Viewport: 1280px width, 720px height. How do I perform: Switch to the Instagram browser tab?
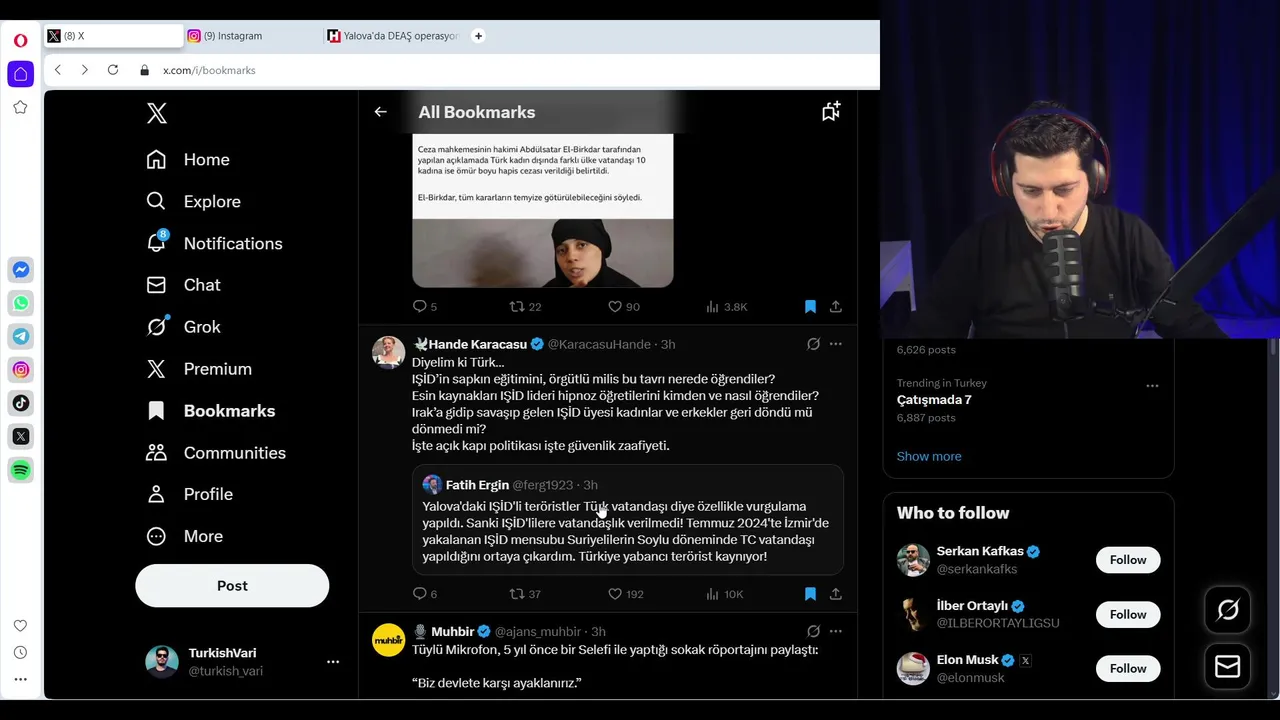pos(250,36)
